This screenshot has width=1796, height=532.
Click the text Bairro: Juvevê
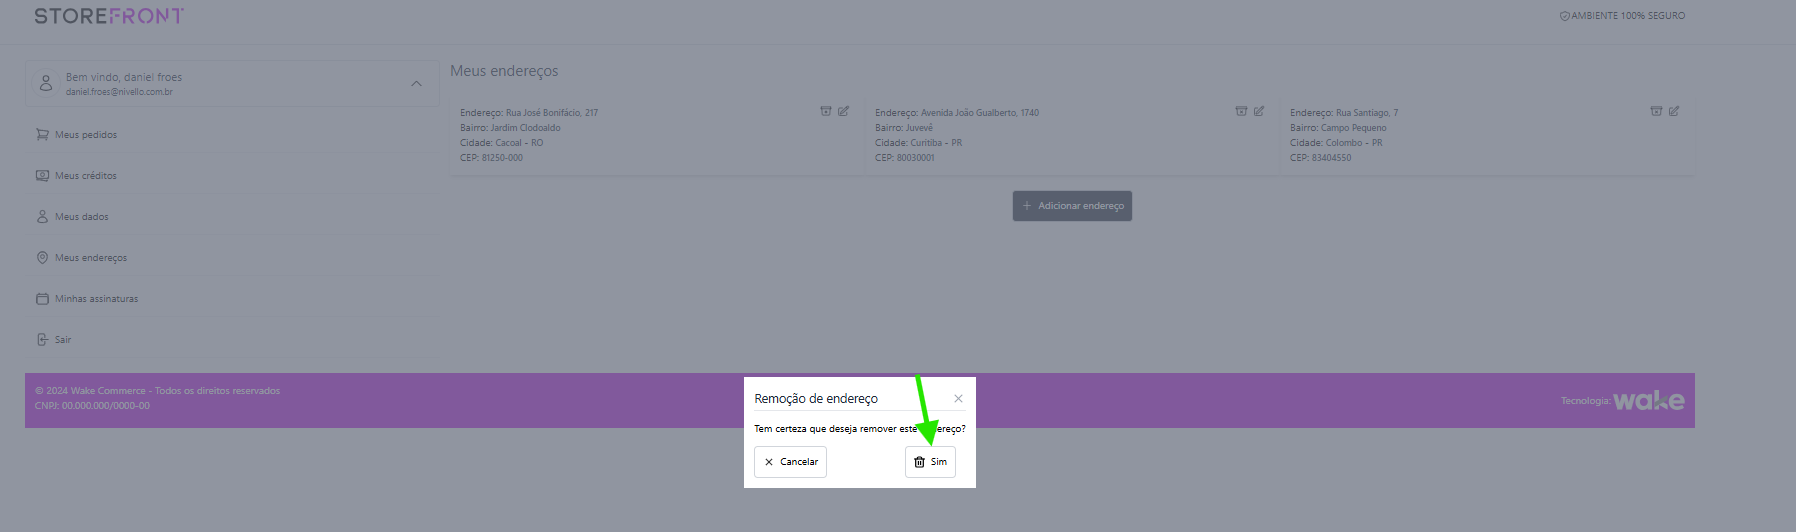904,128
